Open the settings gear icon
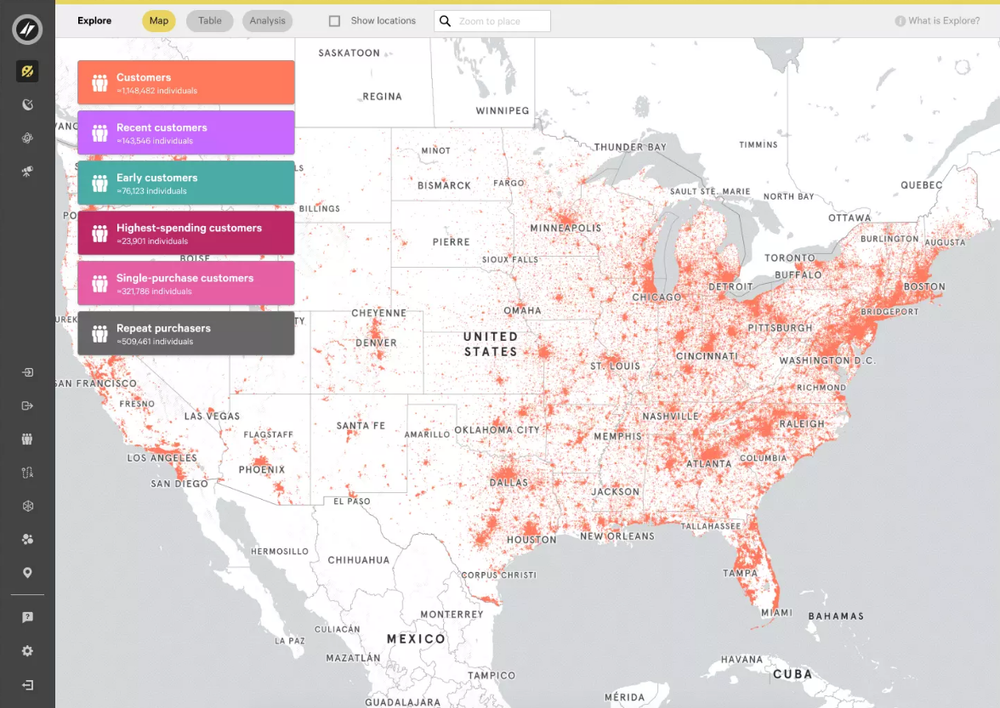This screenshot has height=708, width=1000. click(x=27, y=651)
